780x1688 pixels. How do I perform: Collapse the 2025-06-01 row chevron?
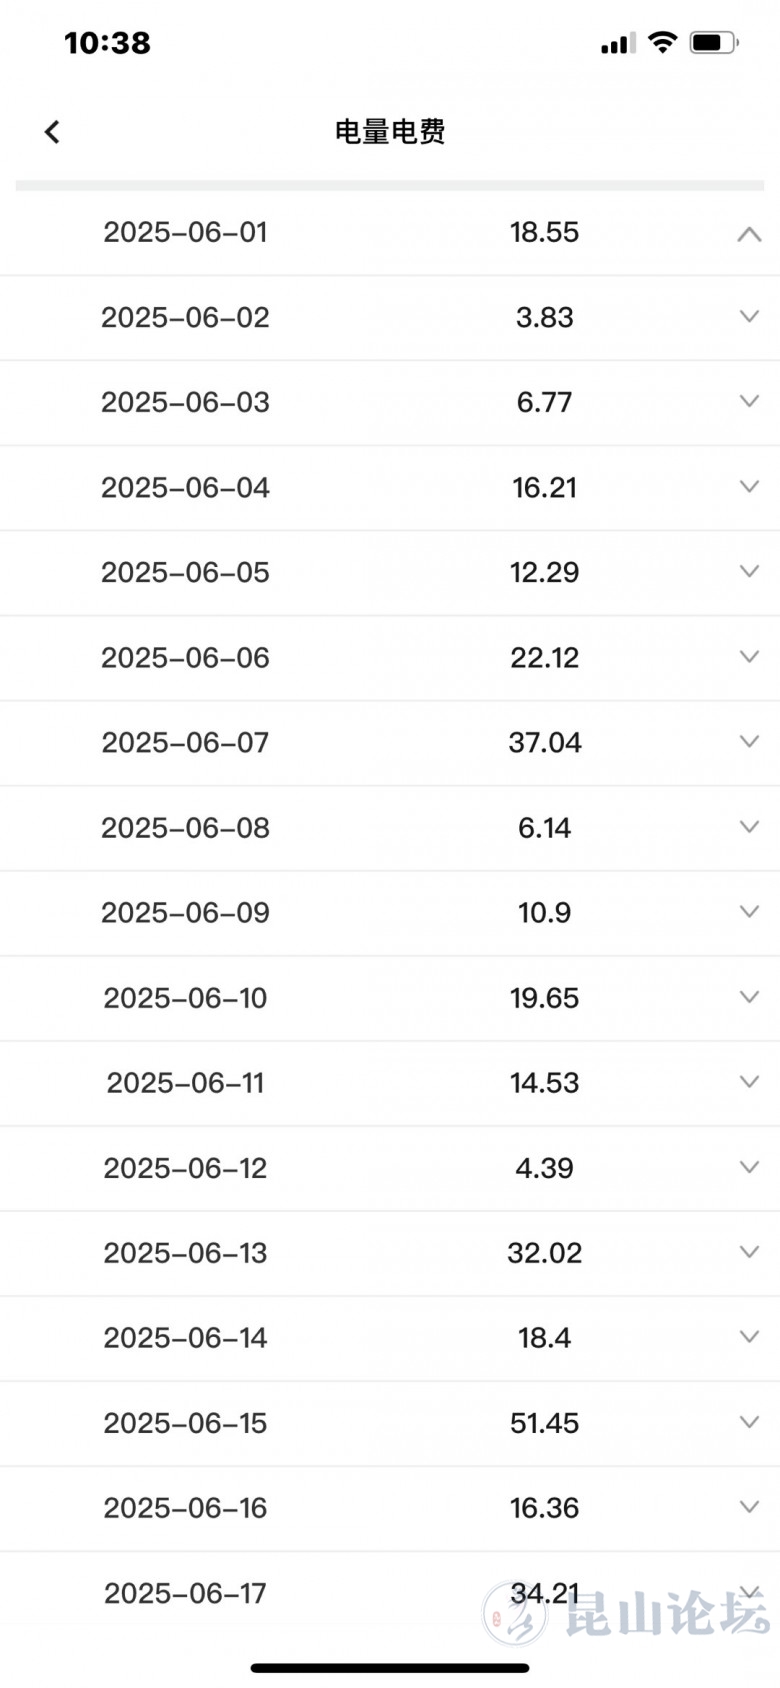click(x=749, y=234)
